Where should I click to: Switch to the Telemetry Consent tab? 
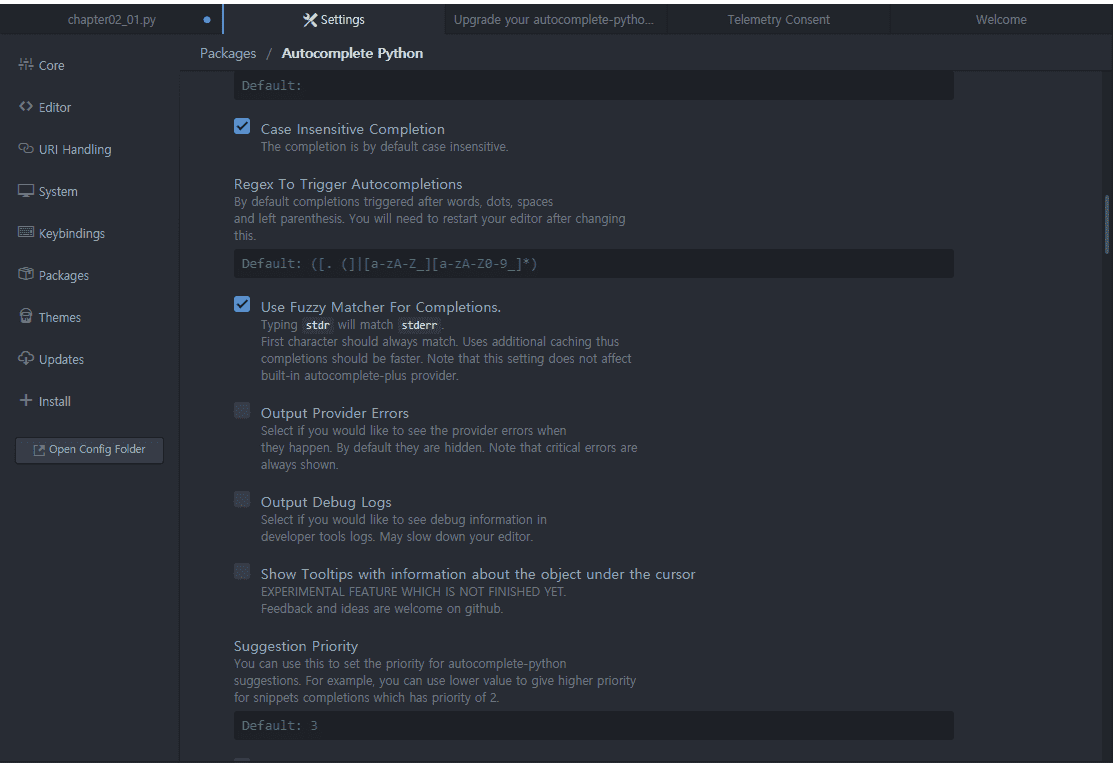(778, 20)
